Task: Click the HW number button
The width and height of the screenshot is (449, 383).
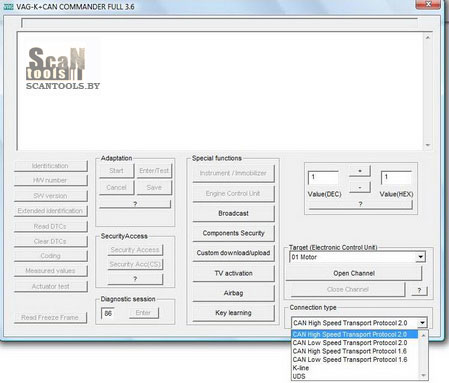Action: coord(51,180)
